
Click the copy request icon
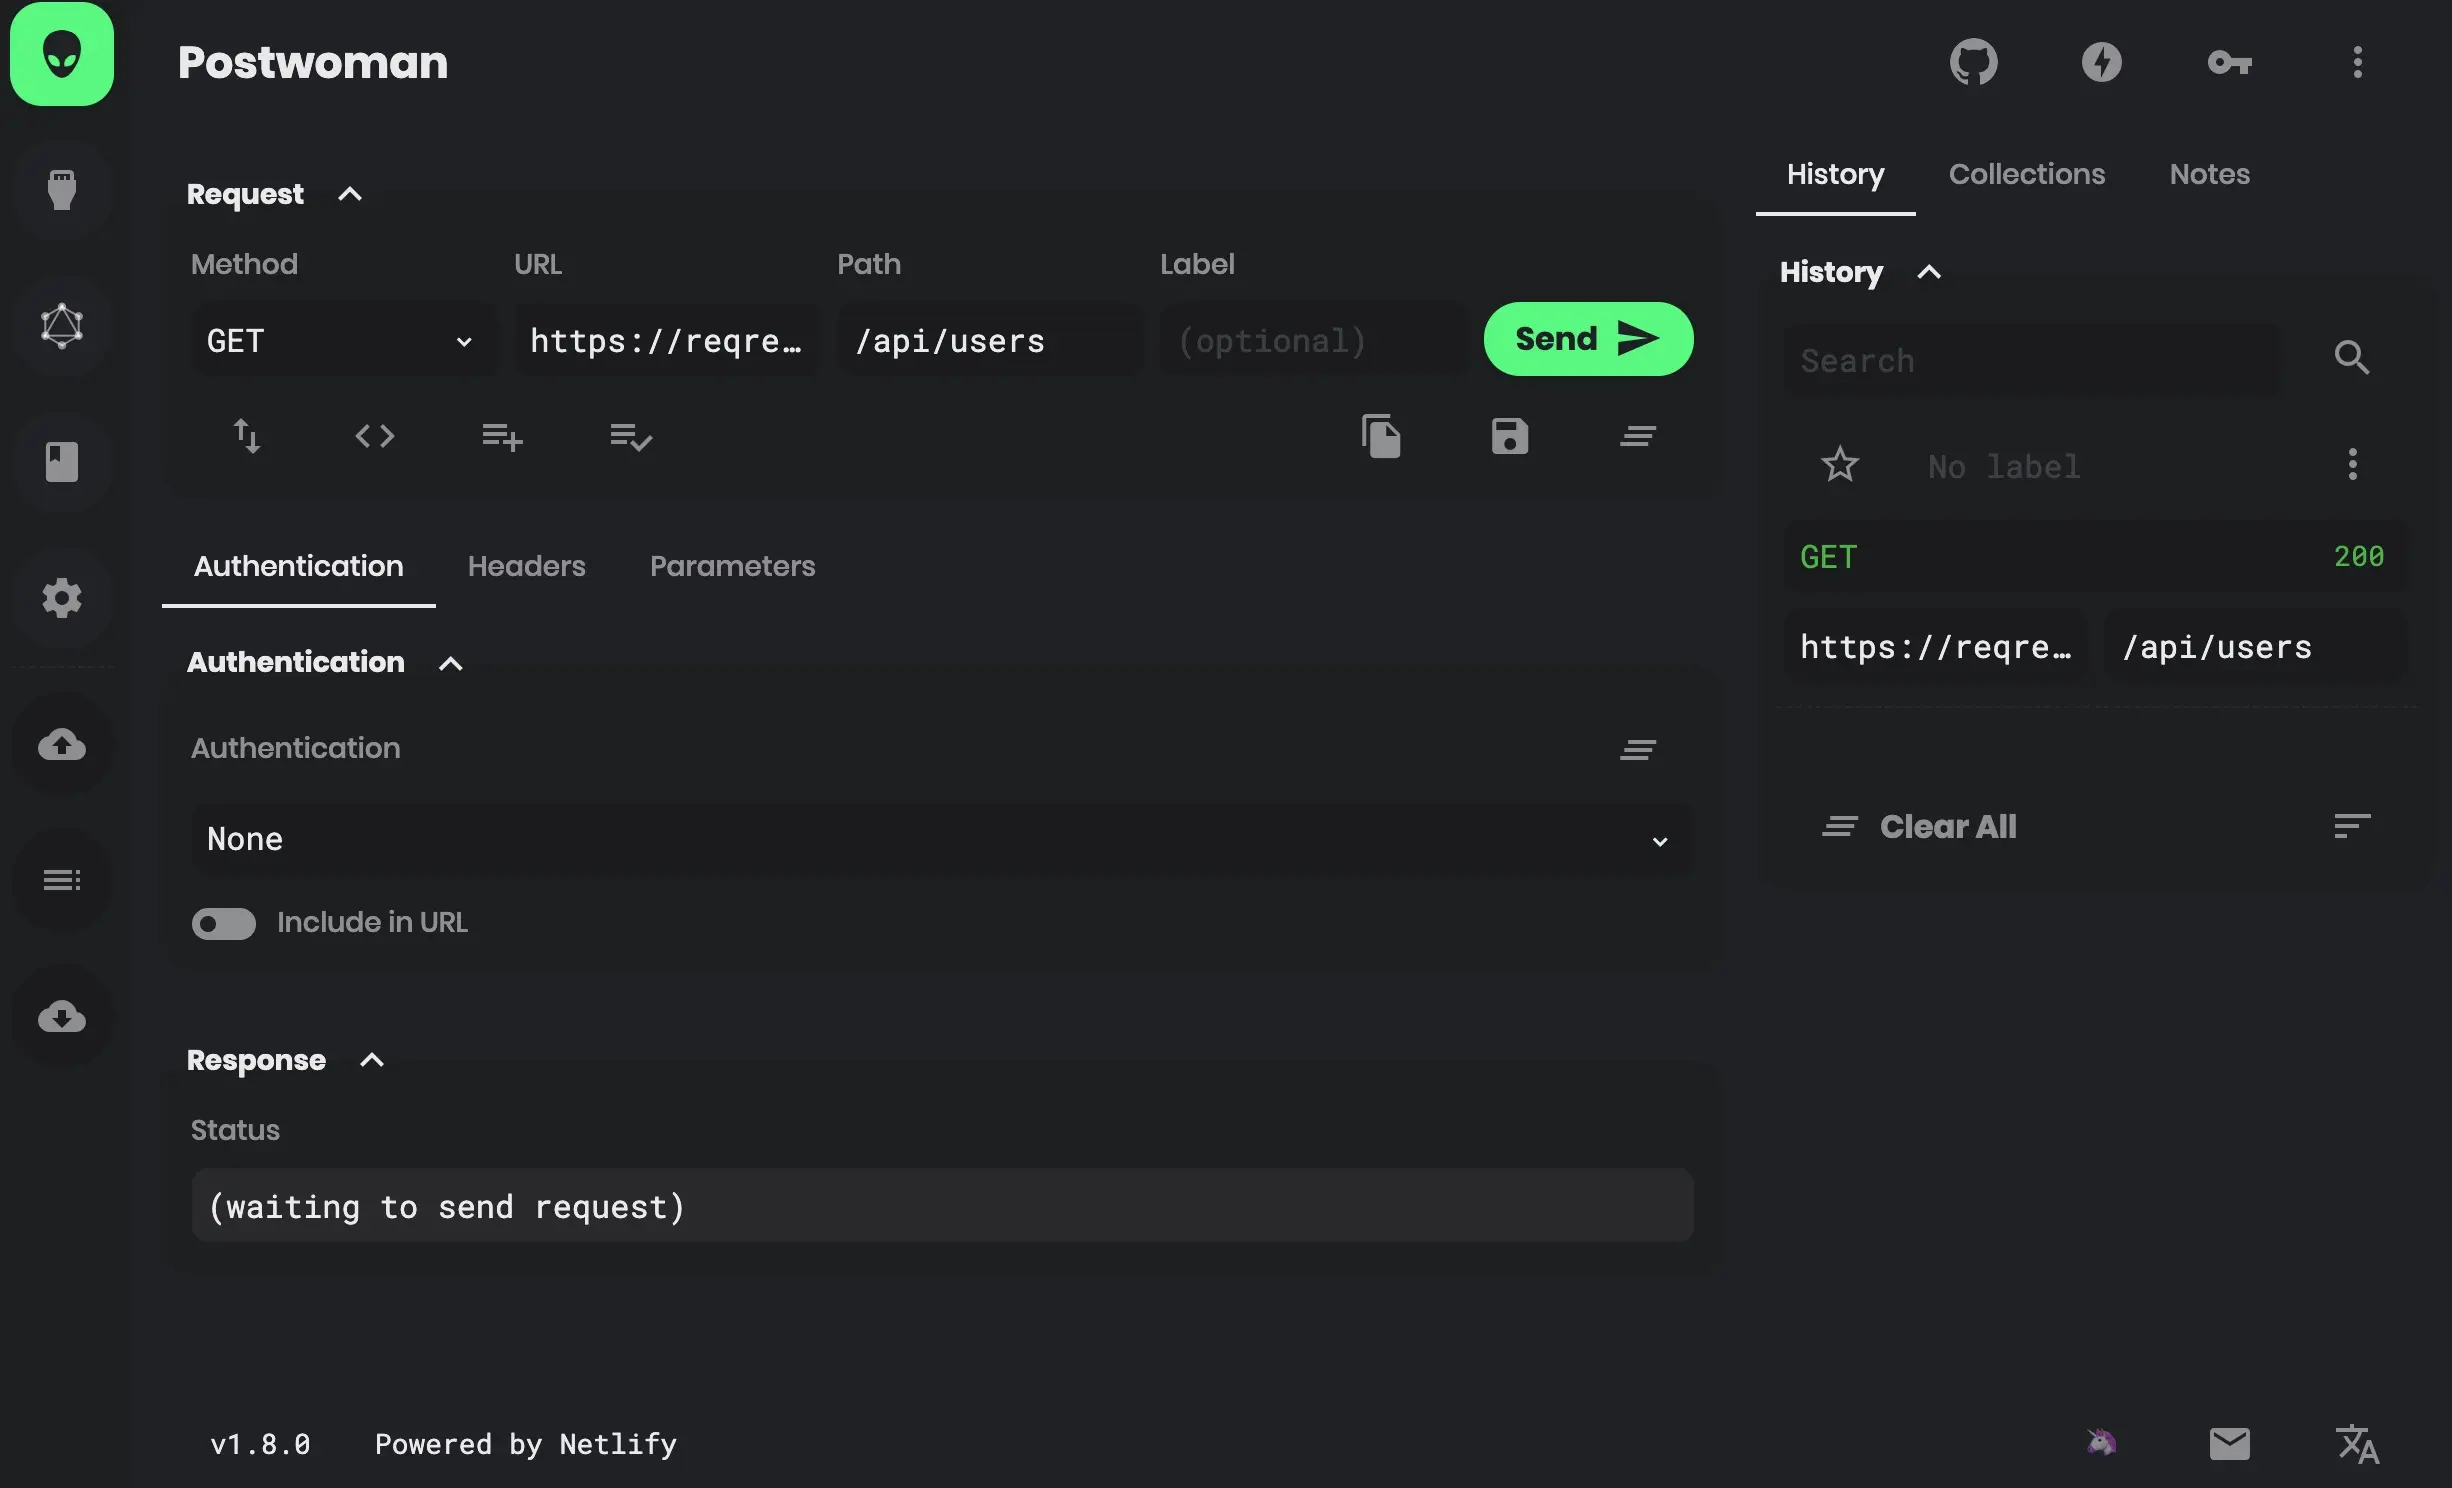[1381, 436]
